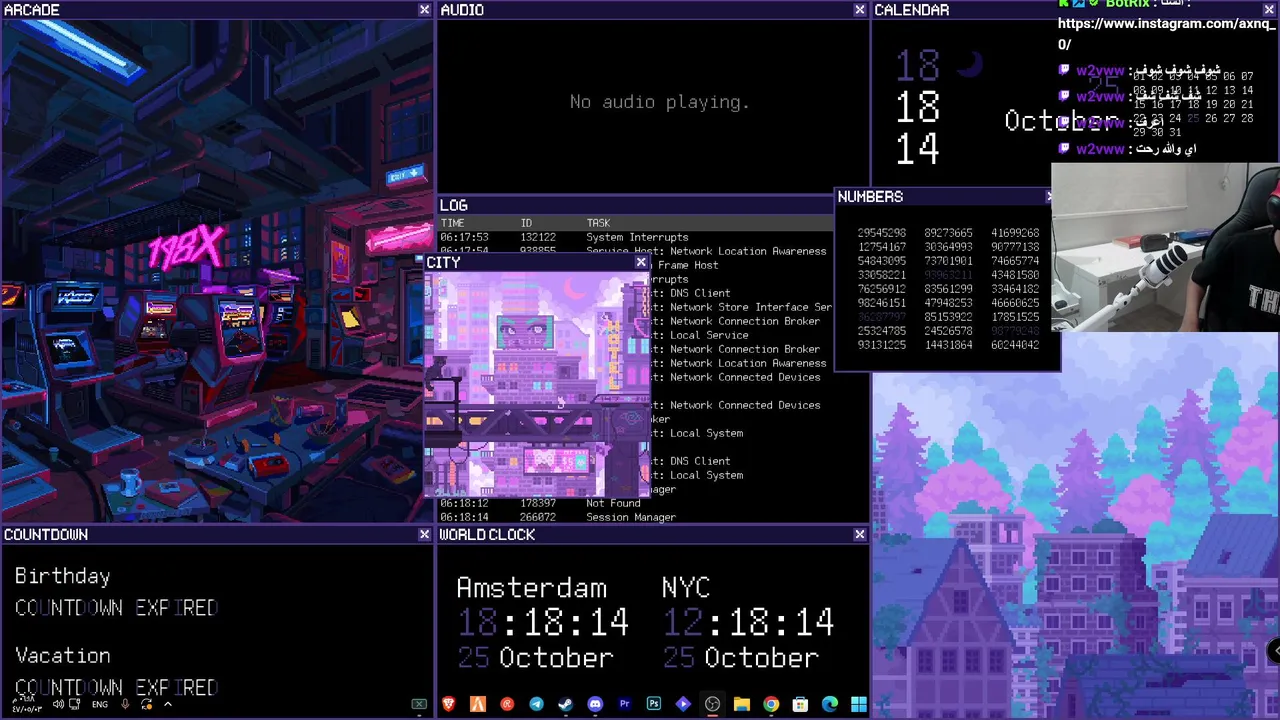This screenshot has height=720, width=1280.
Task: Click the No audio playing message
Action: pyautogui.click(x=659, y=102)
